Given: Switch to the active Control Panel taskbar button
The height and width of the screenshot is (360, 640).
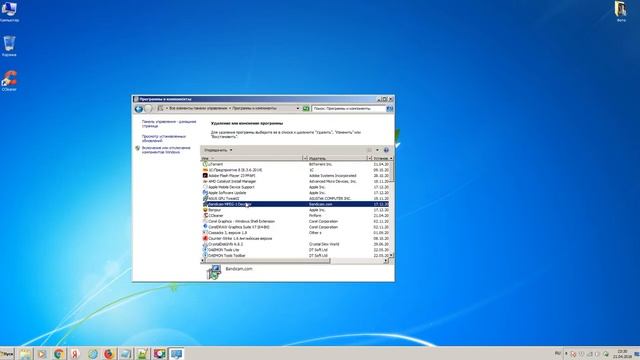Looking at the screenshot, I should (176, 354).
